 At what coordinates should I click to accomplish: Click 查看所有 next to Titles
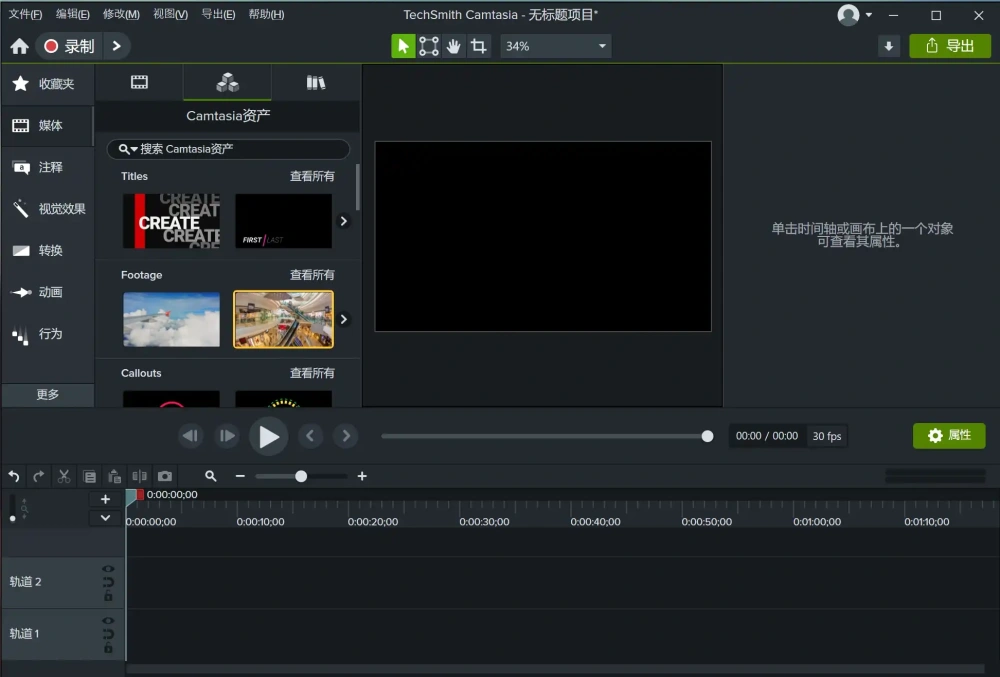tap(312, 176)
